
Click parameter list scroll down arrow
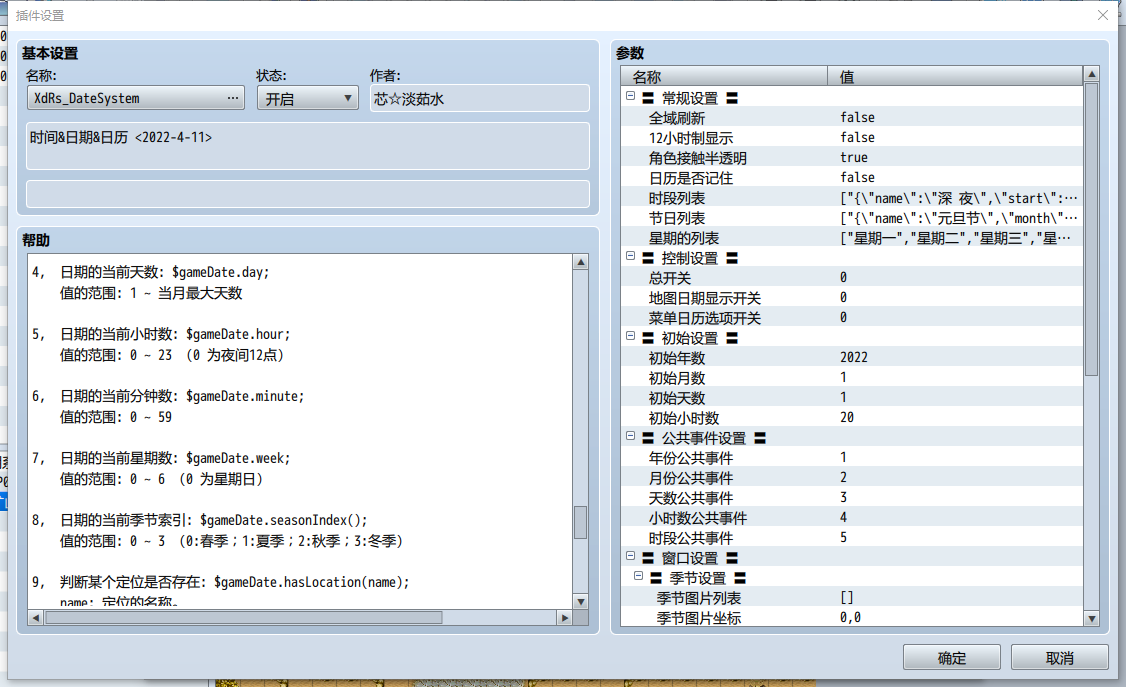tap(1092, 619)
